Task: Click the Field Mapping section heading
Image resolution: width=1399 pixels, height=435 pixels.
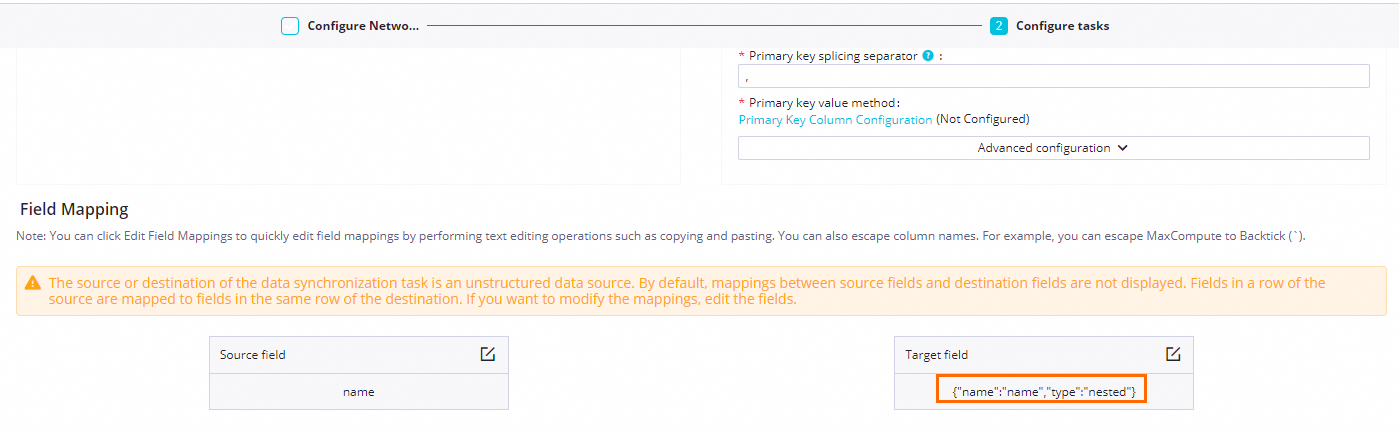Action: tap(74, 210)
